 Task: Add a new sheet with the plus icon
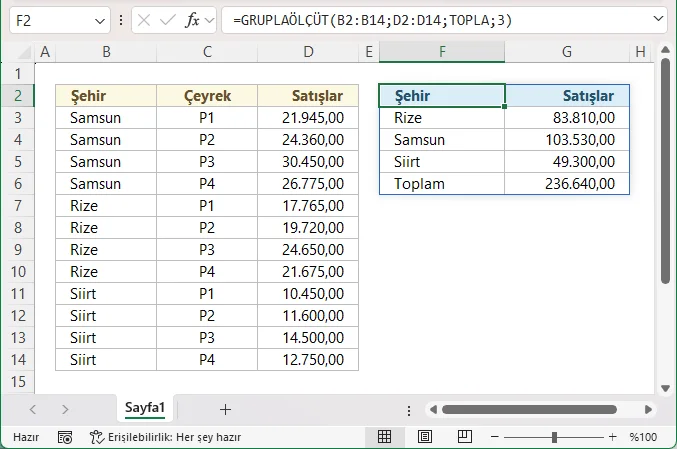pyautogui.click(x=225, y=409)
